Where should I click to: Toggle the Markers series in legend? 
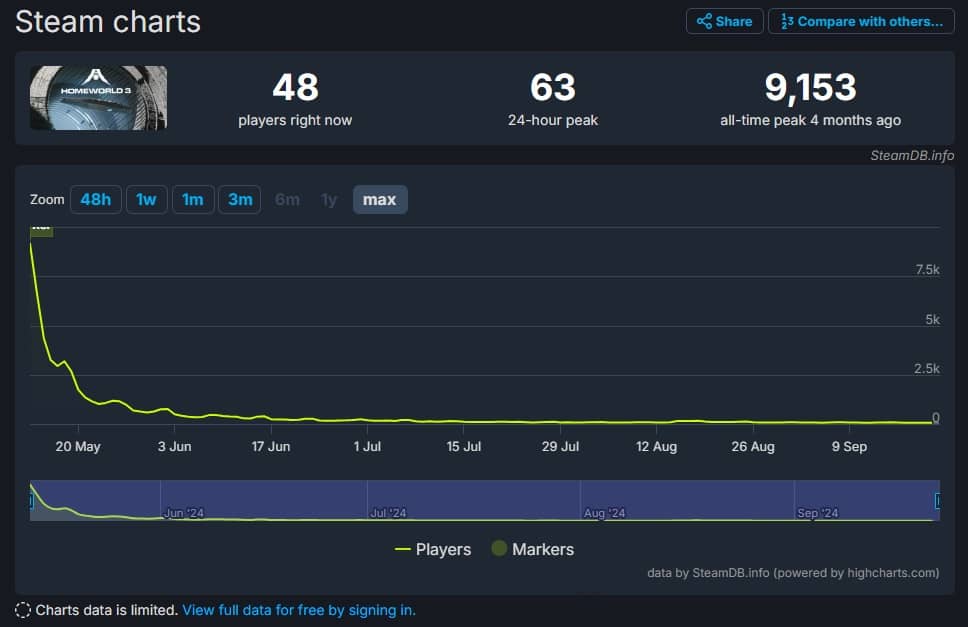point(533,549)
